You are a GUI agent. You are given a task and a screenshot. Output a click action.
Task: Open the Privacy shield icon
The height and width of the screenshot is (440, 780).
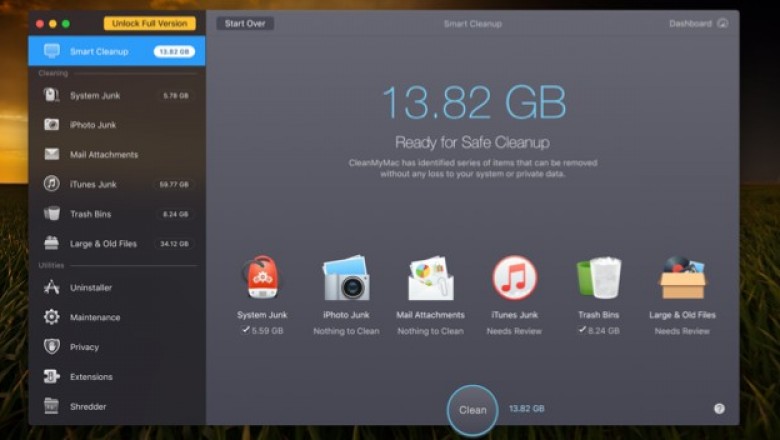click(x=52, y=347)
